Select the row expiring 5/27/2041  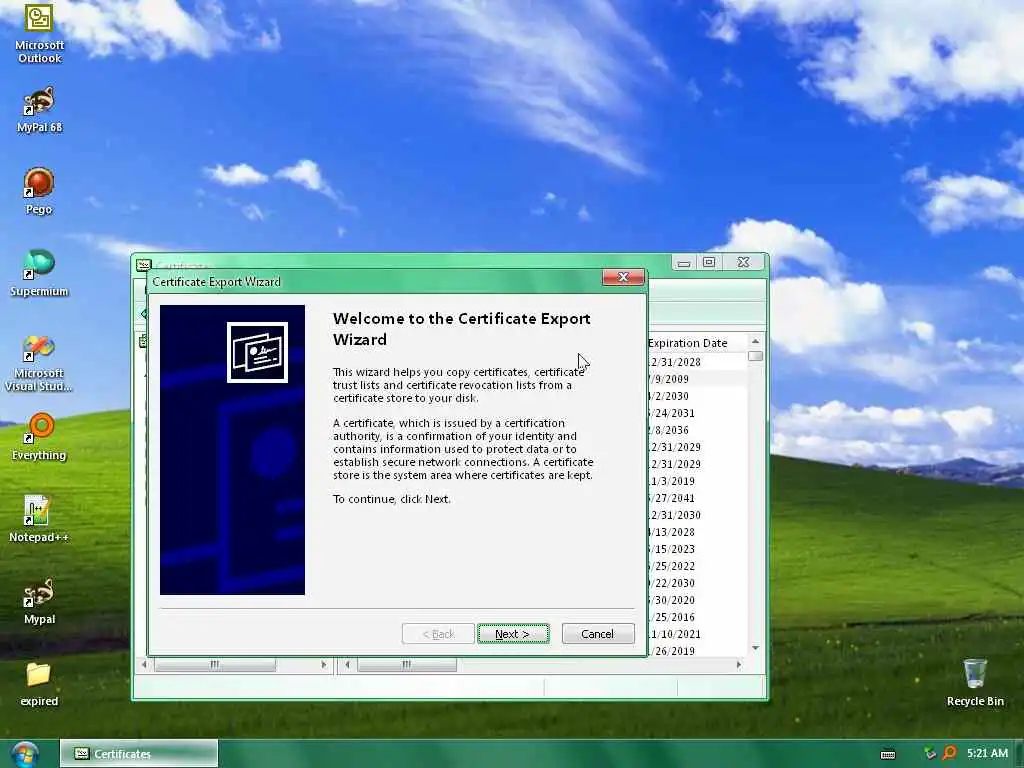[x=697, y=498]
